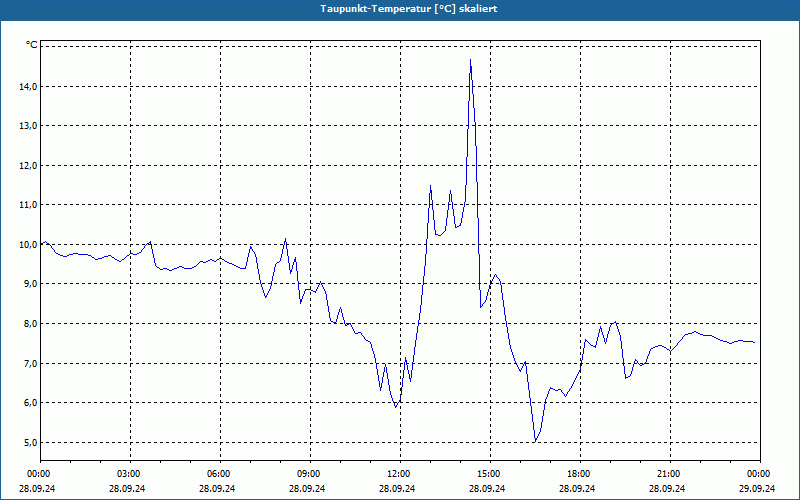Image resolution: width=800 pixels, height=500 pixels.
Task: Click the '12,0' y-axis value
Action: [x=29, y=166]
